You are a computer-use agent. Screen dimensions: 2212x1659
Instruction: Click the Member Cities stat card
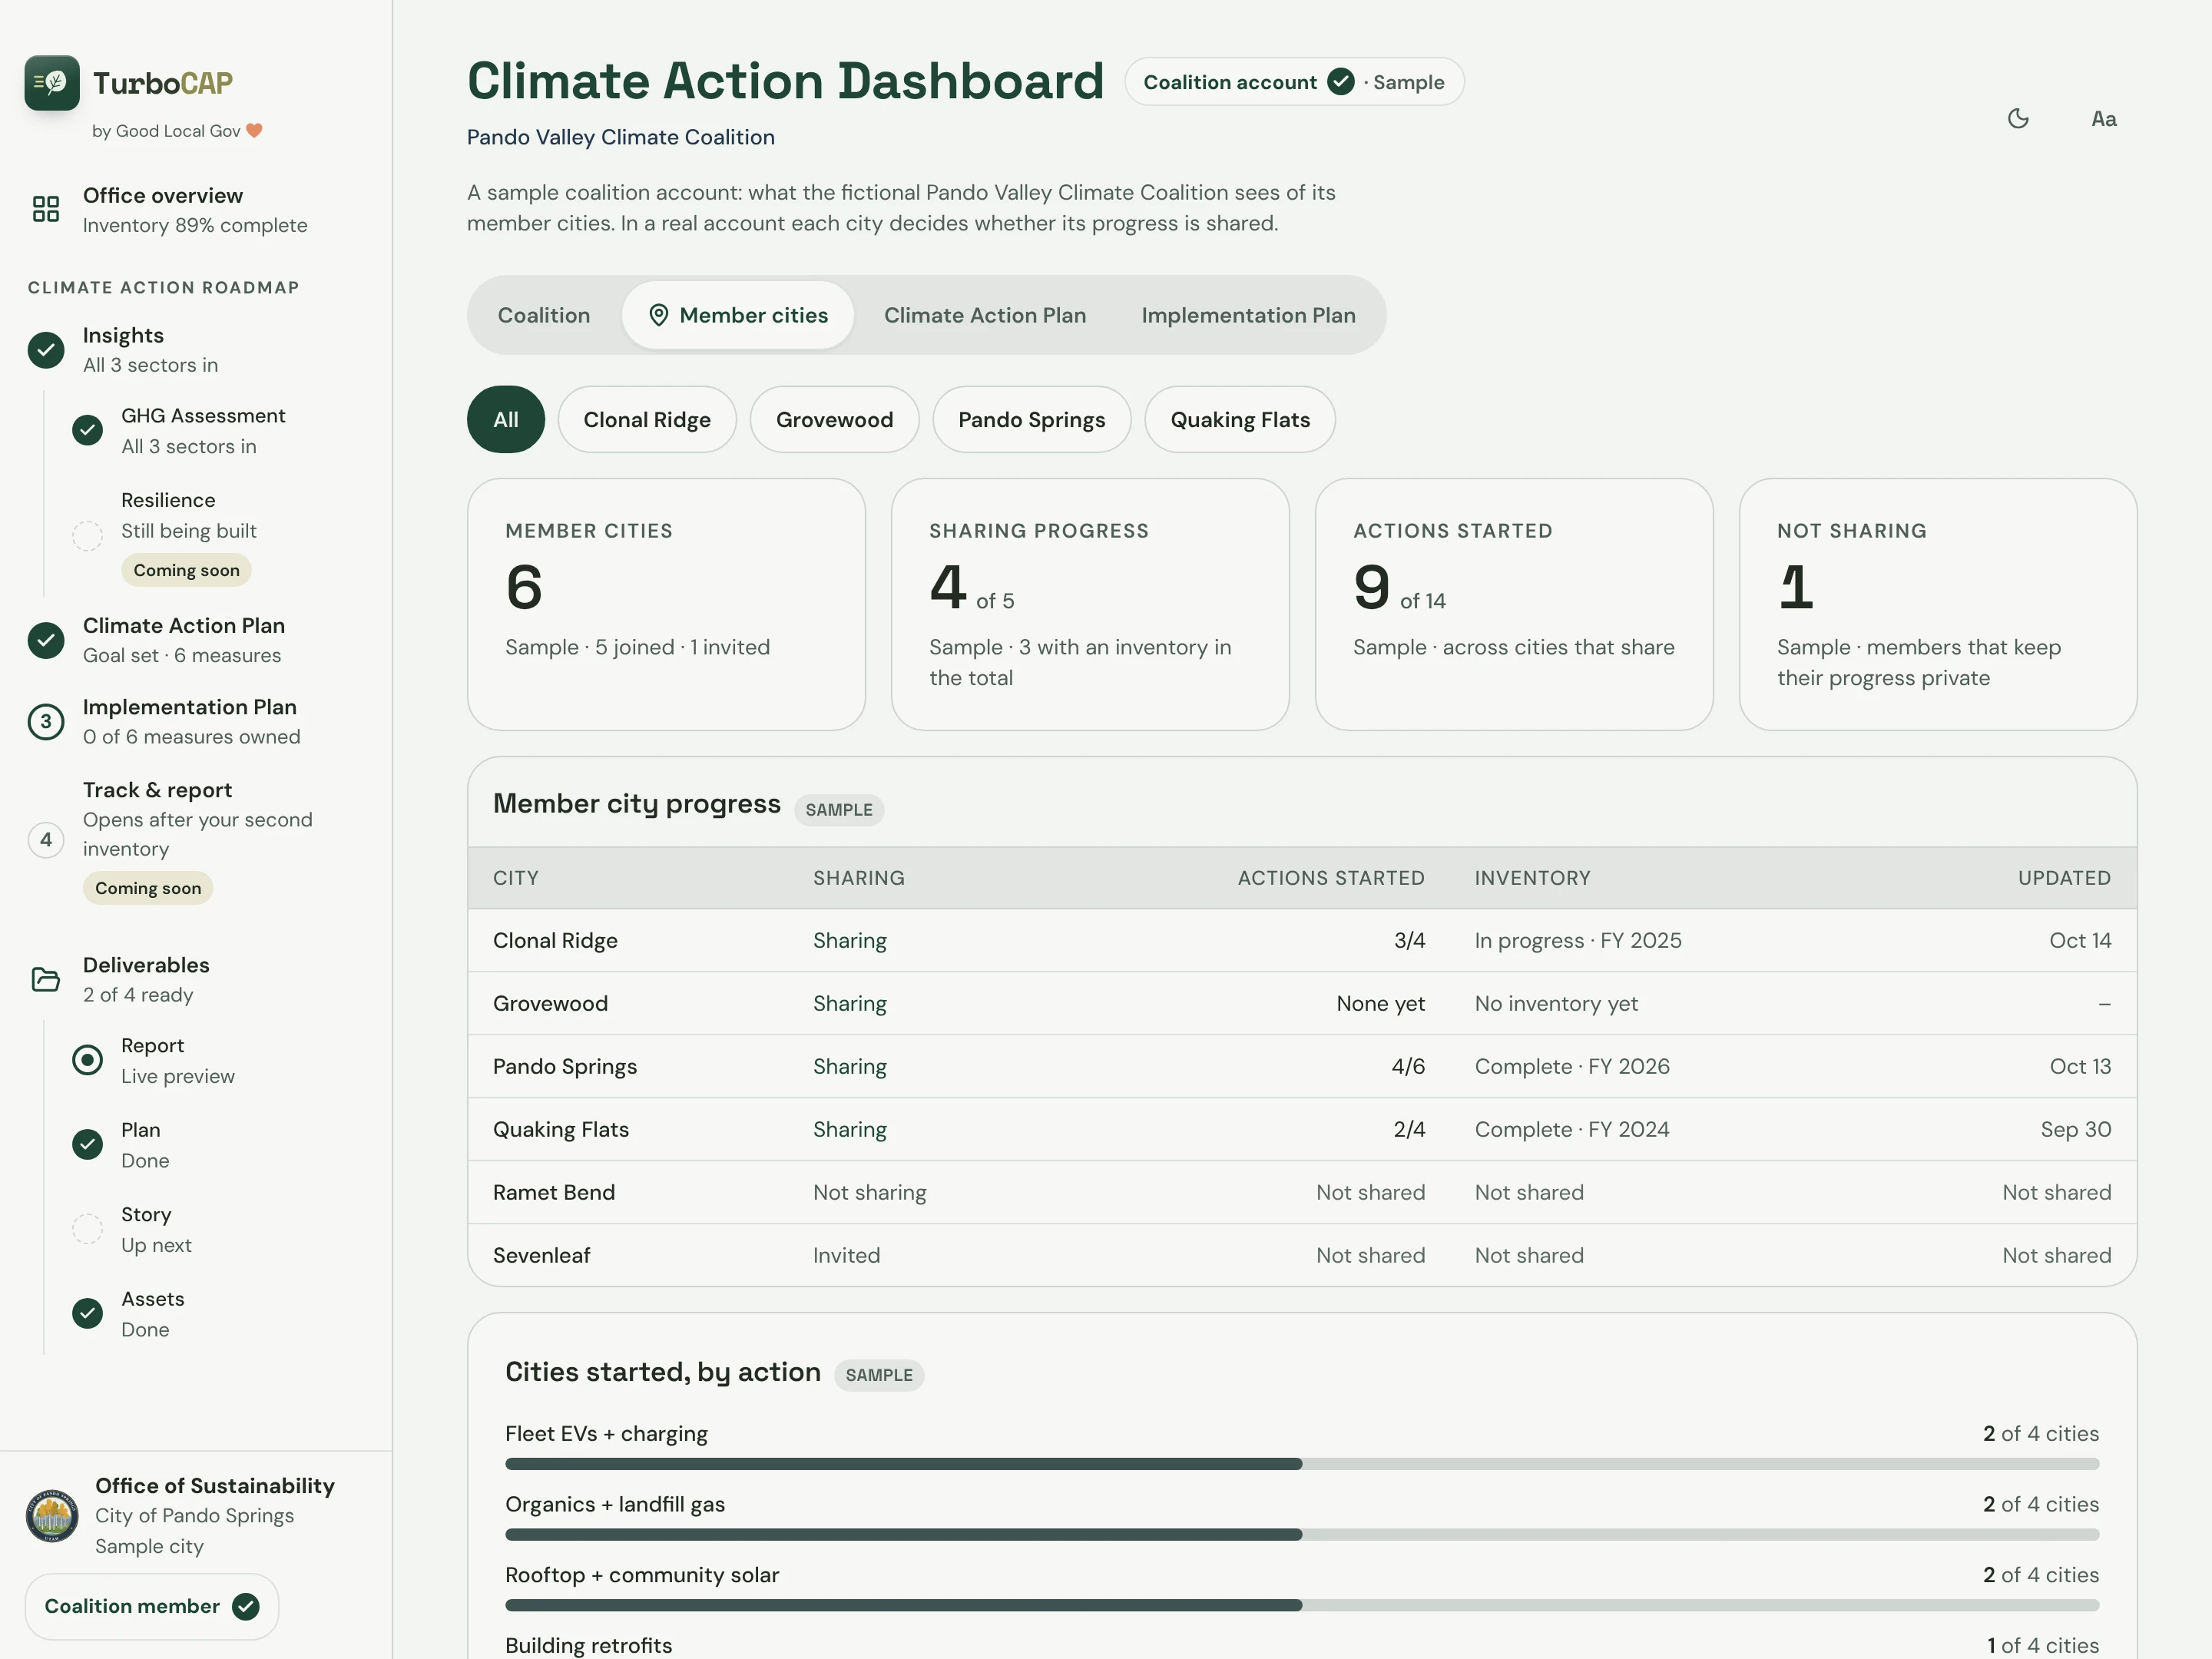pyautogui.click(x=666, y=604)
